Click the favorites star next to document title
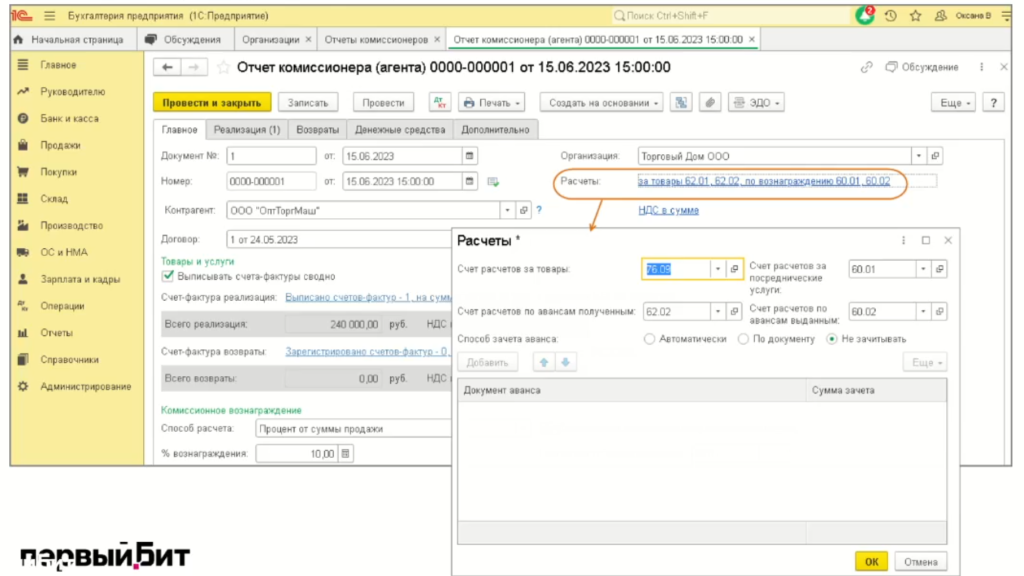Image resolution: width=1024 pixels, height=576 pixels. tap(223, 67)
